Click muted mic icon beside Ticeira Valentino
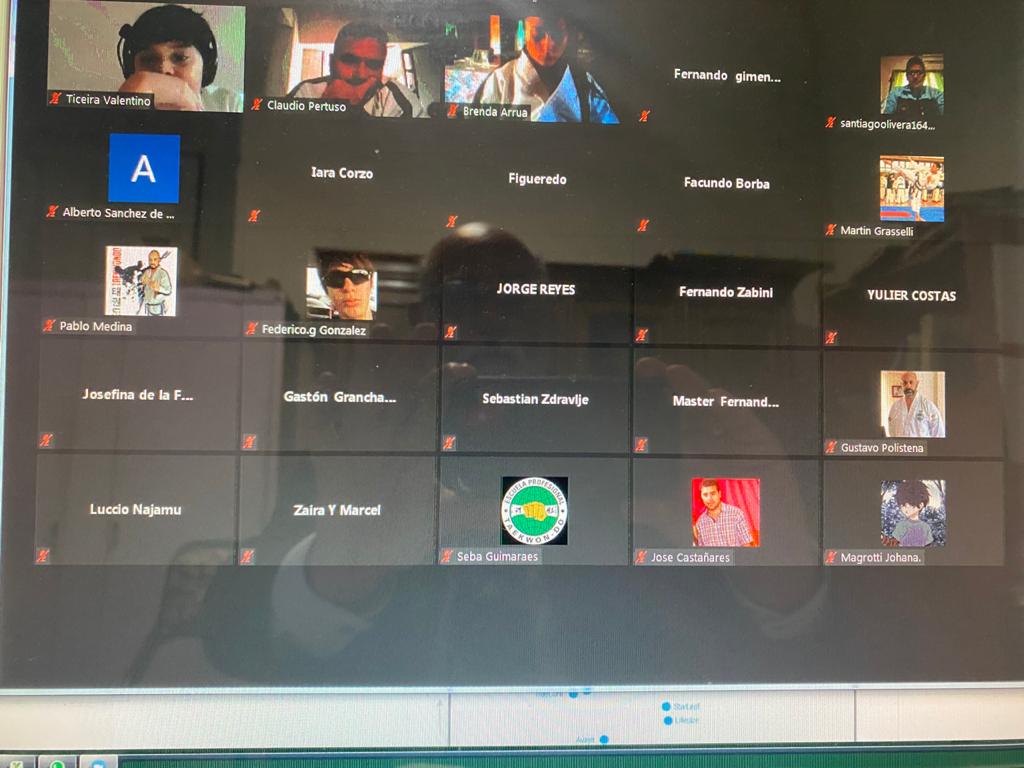 point(55,99)
